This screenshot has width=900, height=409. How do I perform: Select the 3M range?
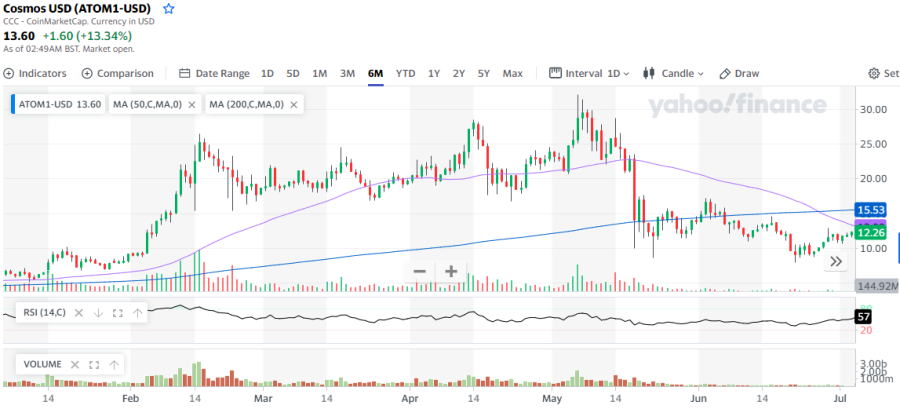[347, 73]
